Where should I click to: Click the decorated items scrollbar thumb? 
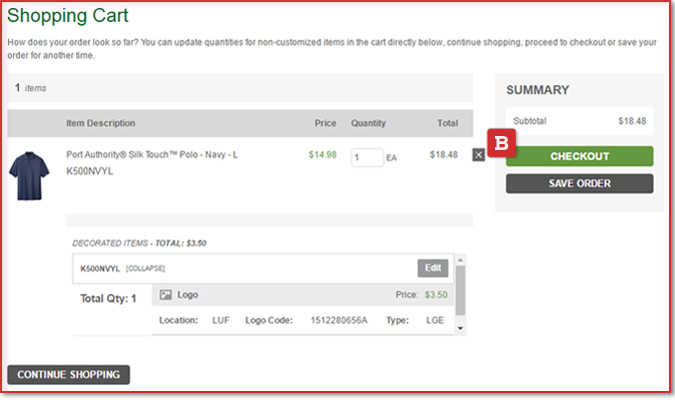pyautogui.click(x=460, y=290)
